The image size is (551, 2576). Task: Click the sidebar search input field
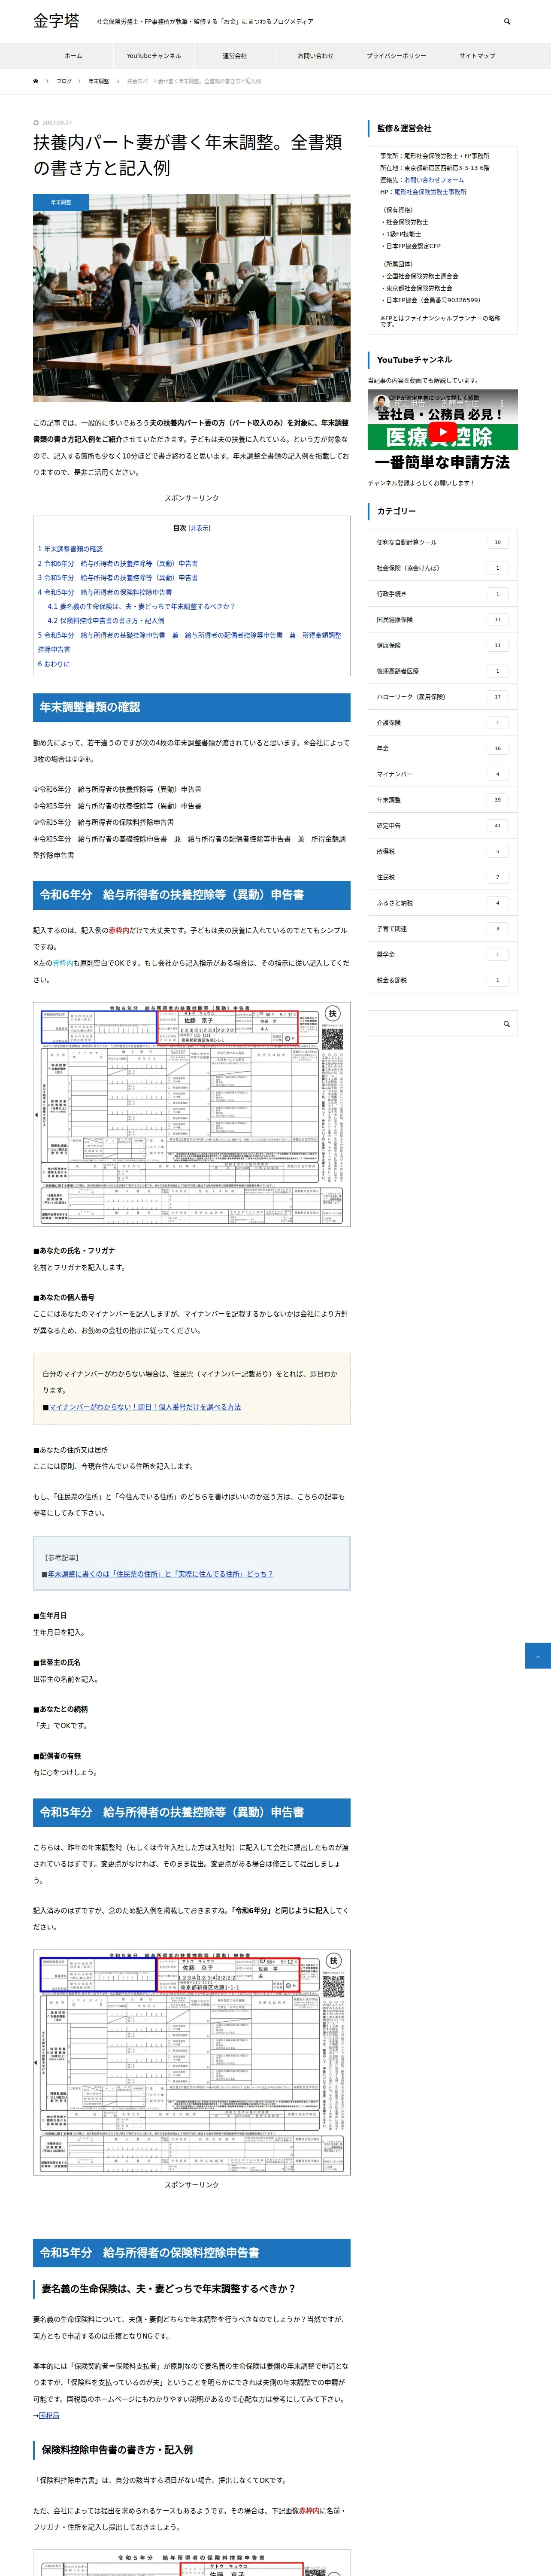[432, 1023]
